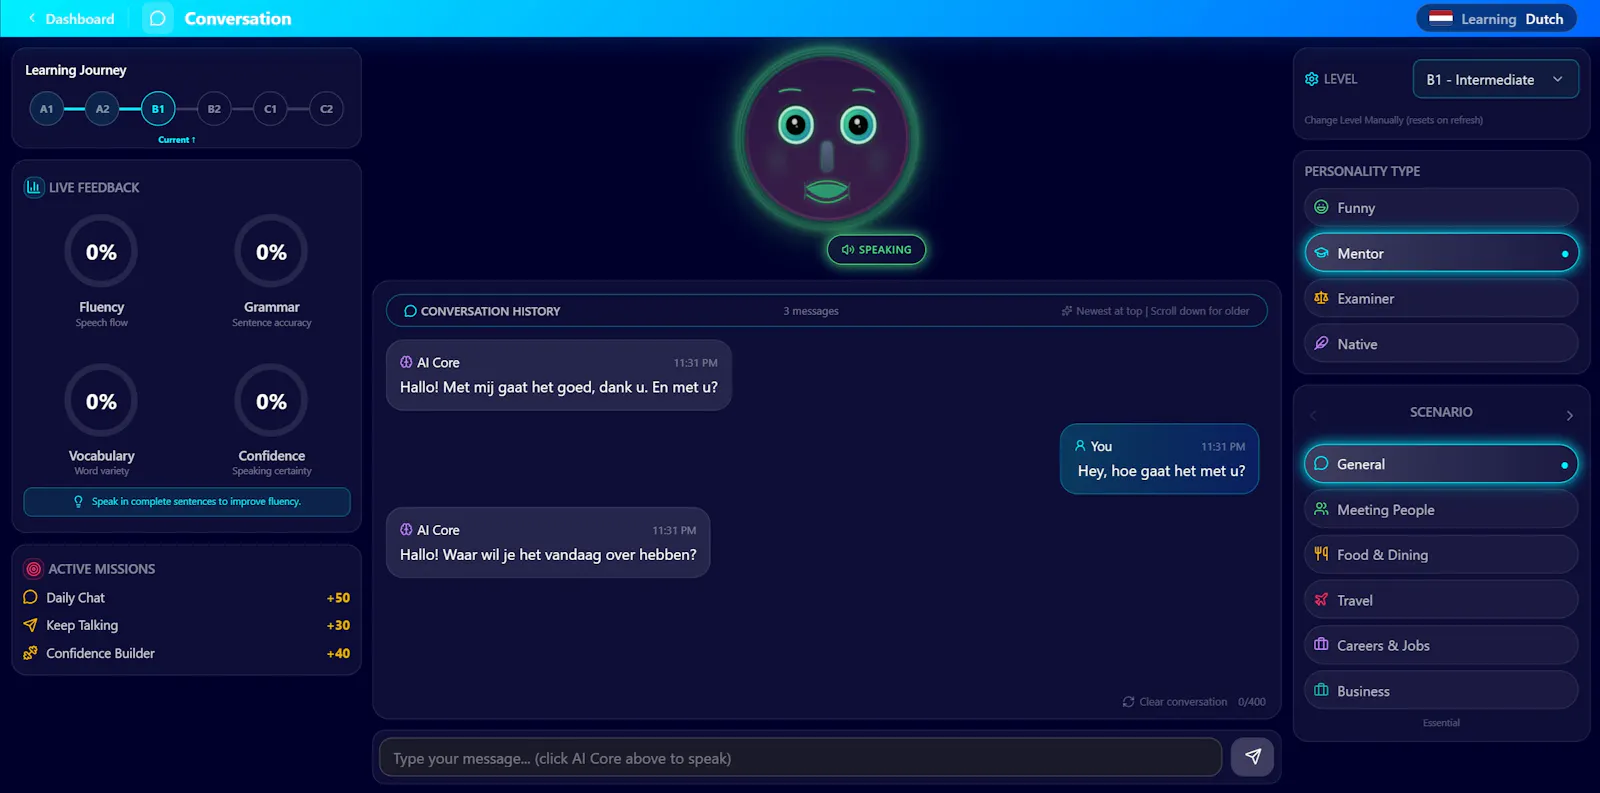Click the B1 current level step
1600x793 pixels.
point(158,109)
